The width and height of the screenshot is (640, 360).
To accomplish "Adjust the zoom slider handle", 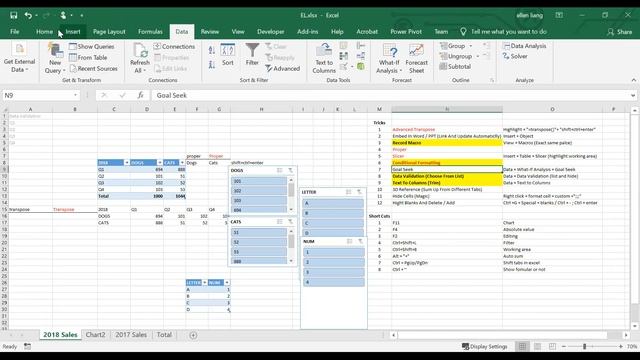I will pyautogui.click(x=584, y=347).
